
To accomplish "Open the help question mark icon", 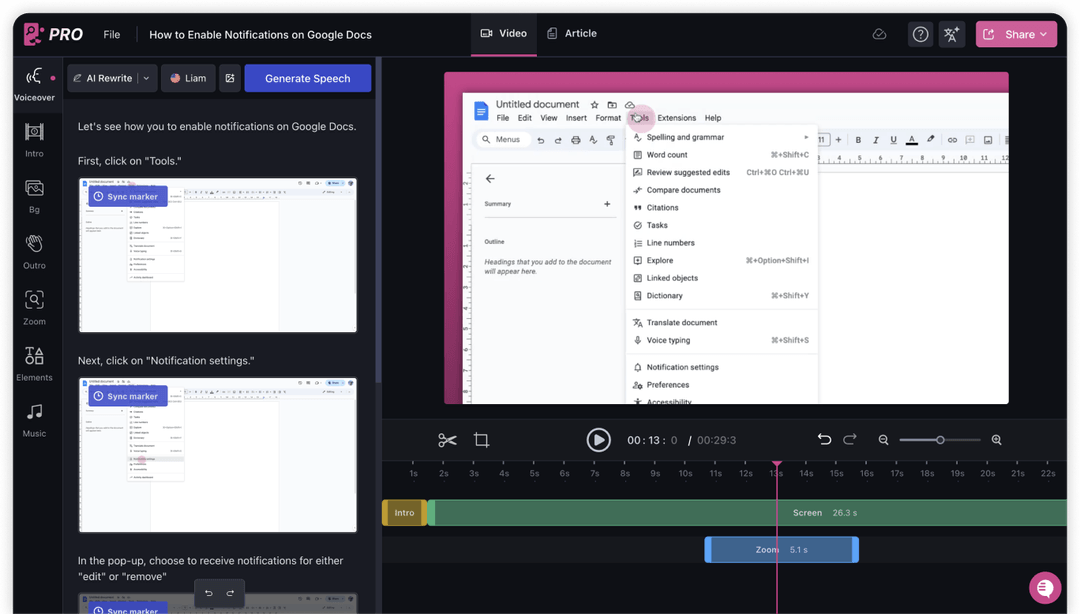I will (x=920, y=34).
